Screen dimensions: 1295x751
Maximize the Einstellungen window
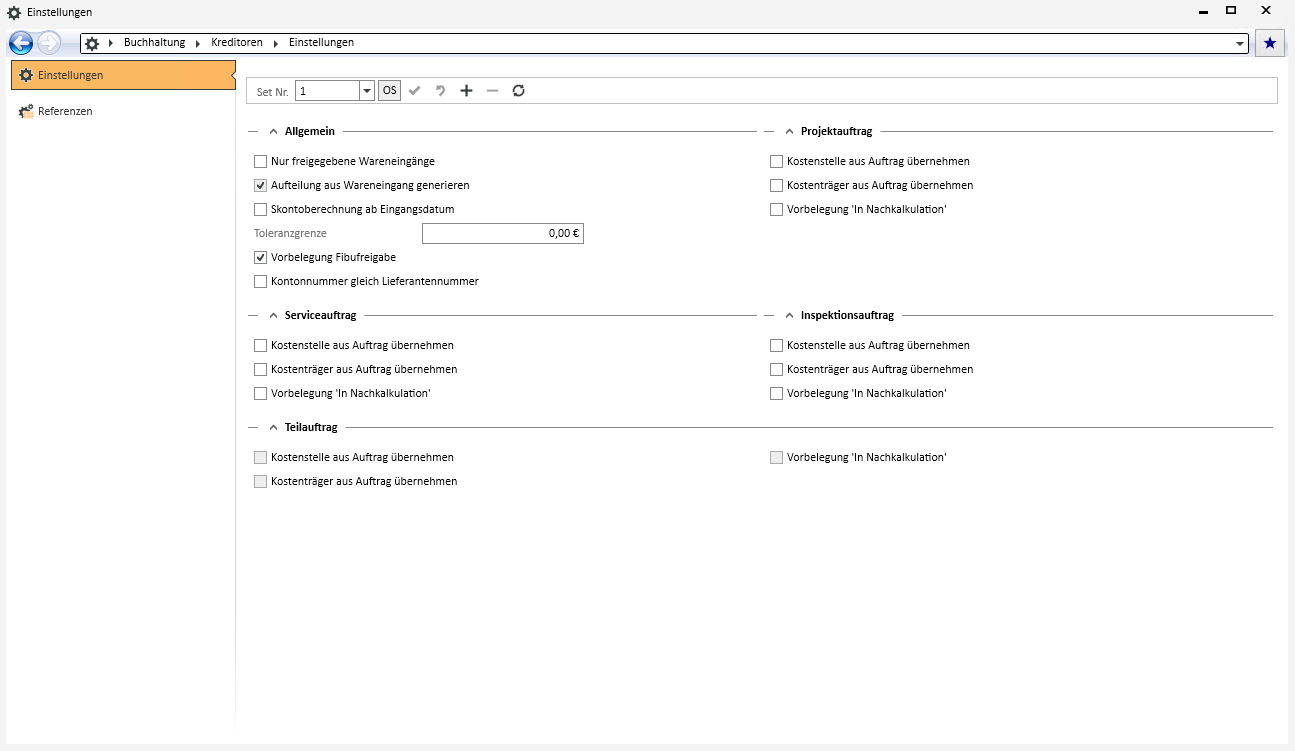coord(1231,11)
